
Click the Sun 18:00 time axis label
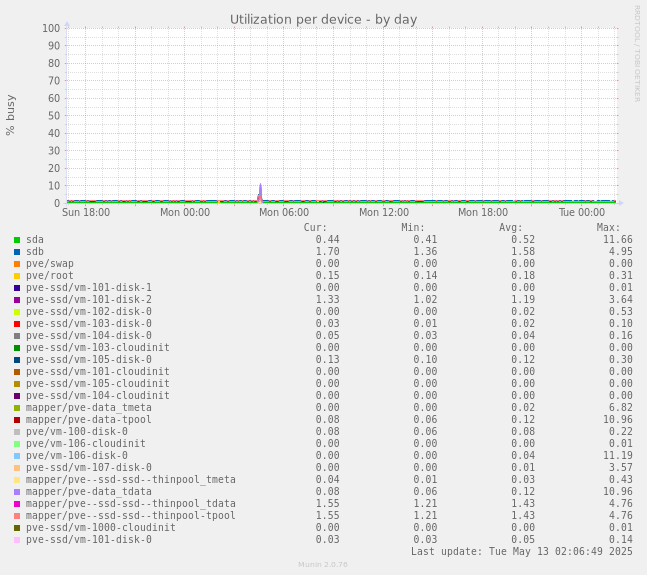click(86, 212)
